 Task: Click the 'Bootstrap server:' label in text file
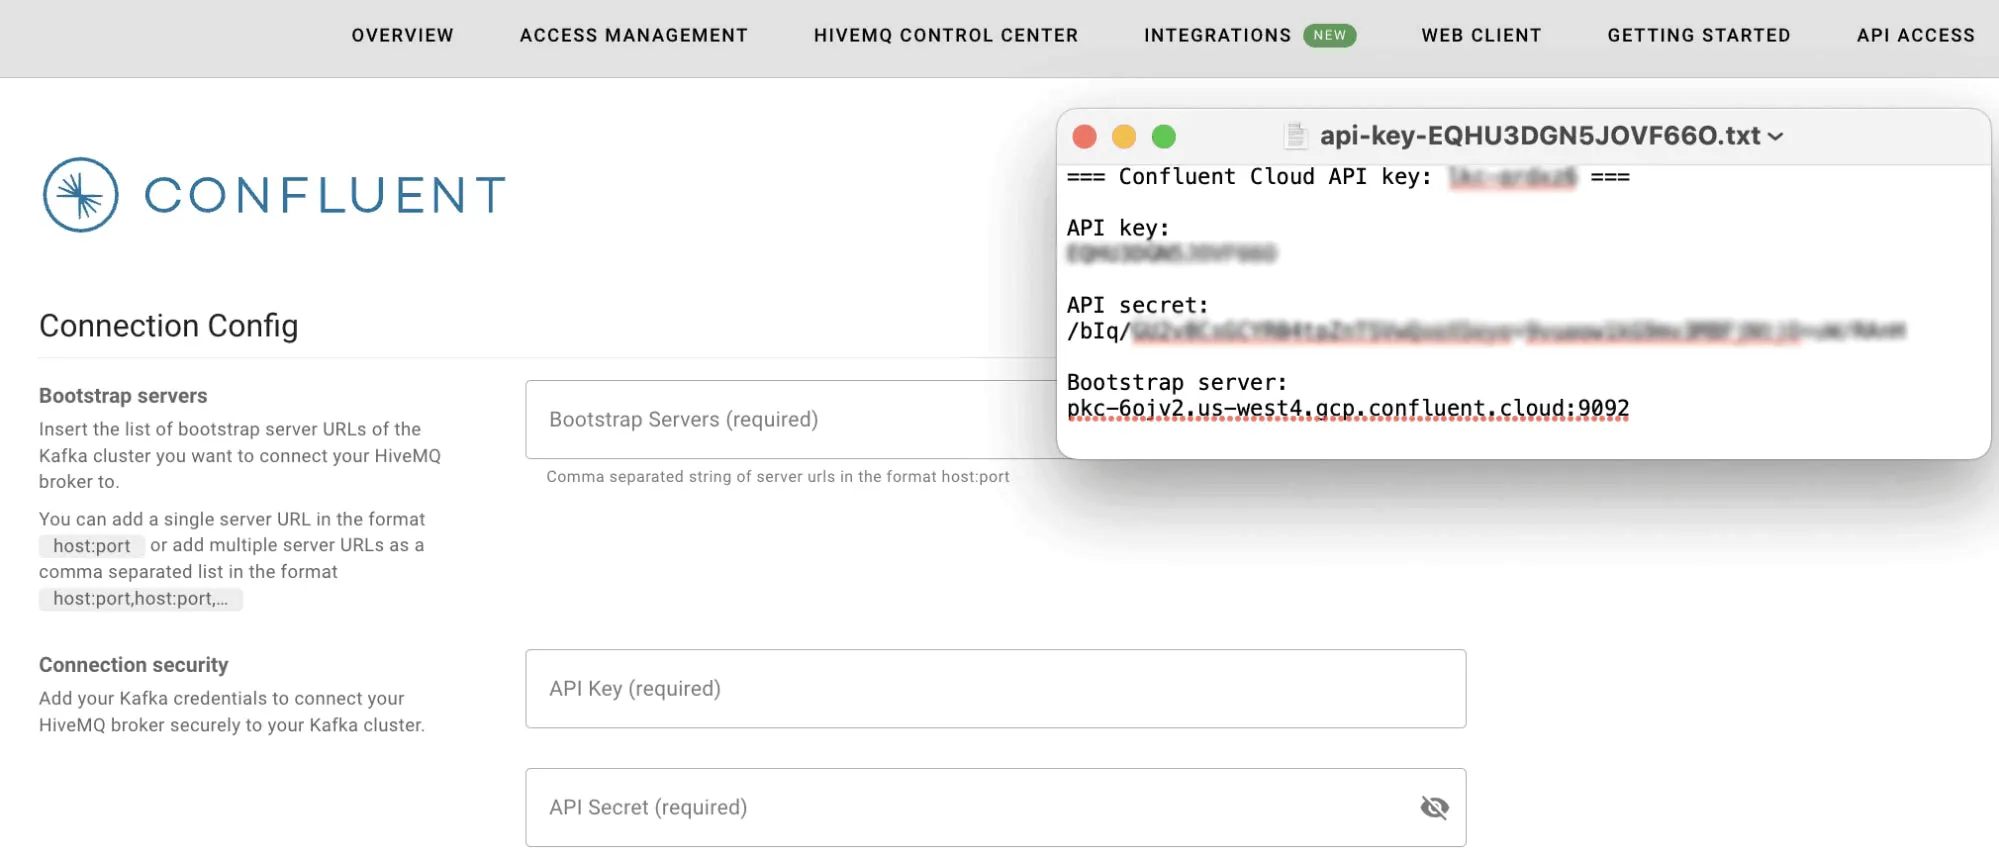(x=1177, y=382)
